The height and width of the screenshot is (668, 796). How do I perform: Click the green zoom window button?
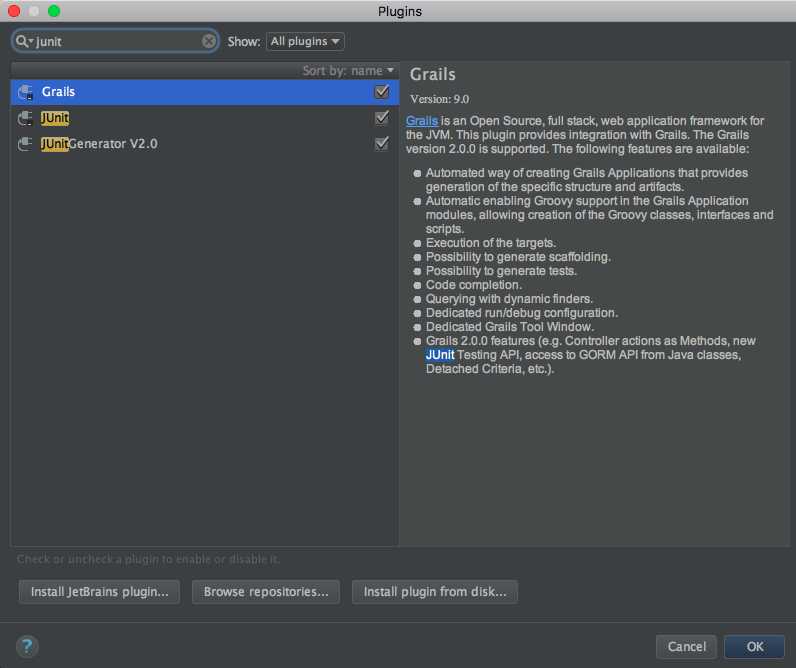pos(54,11)
